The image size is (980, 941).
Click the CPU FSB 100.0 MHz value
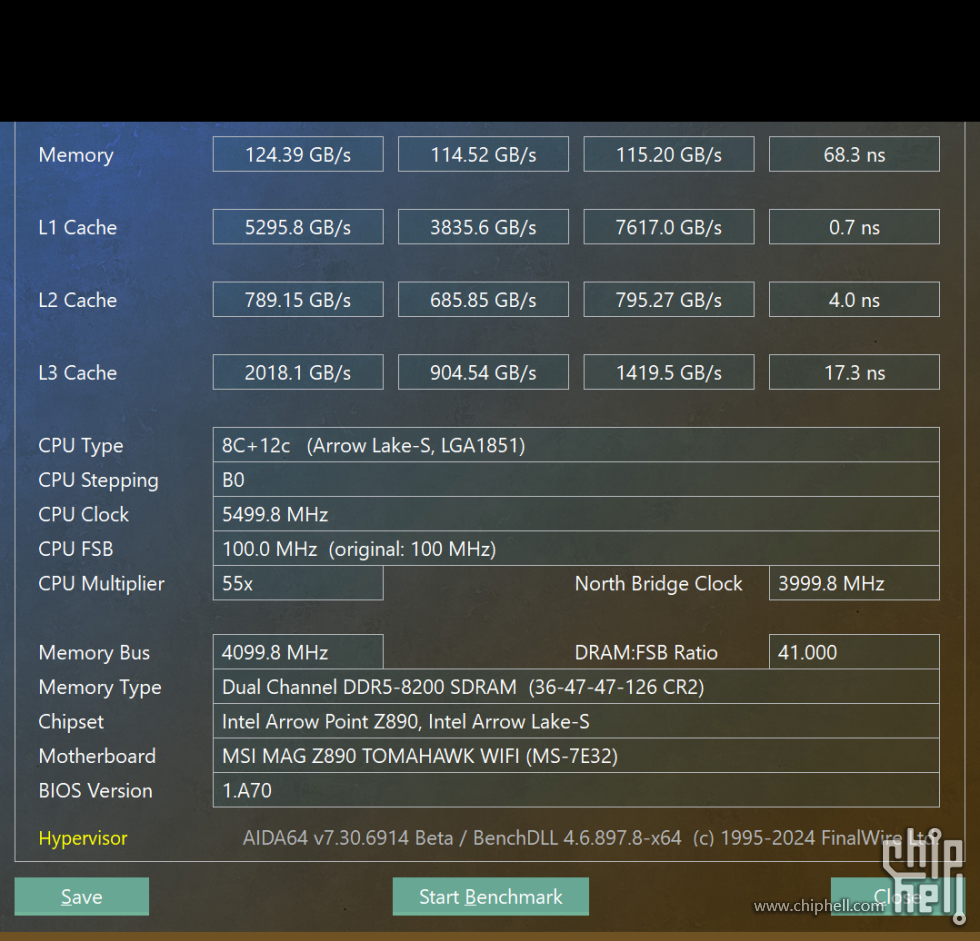[x=576, y=549]
